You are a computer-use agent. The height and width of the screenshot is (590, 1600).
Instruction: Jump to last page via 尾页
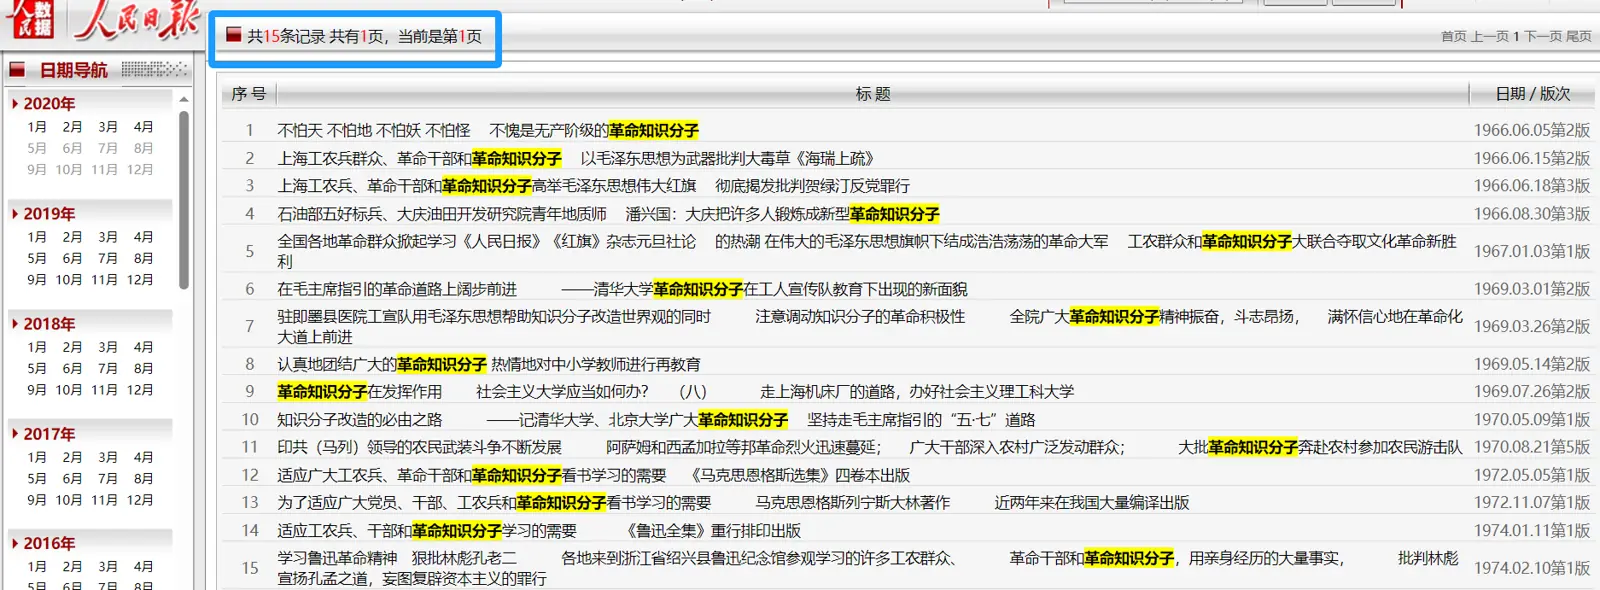coord(1579,36)
